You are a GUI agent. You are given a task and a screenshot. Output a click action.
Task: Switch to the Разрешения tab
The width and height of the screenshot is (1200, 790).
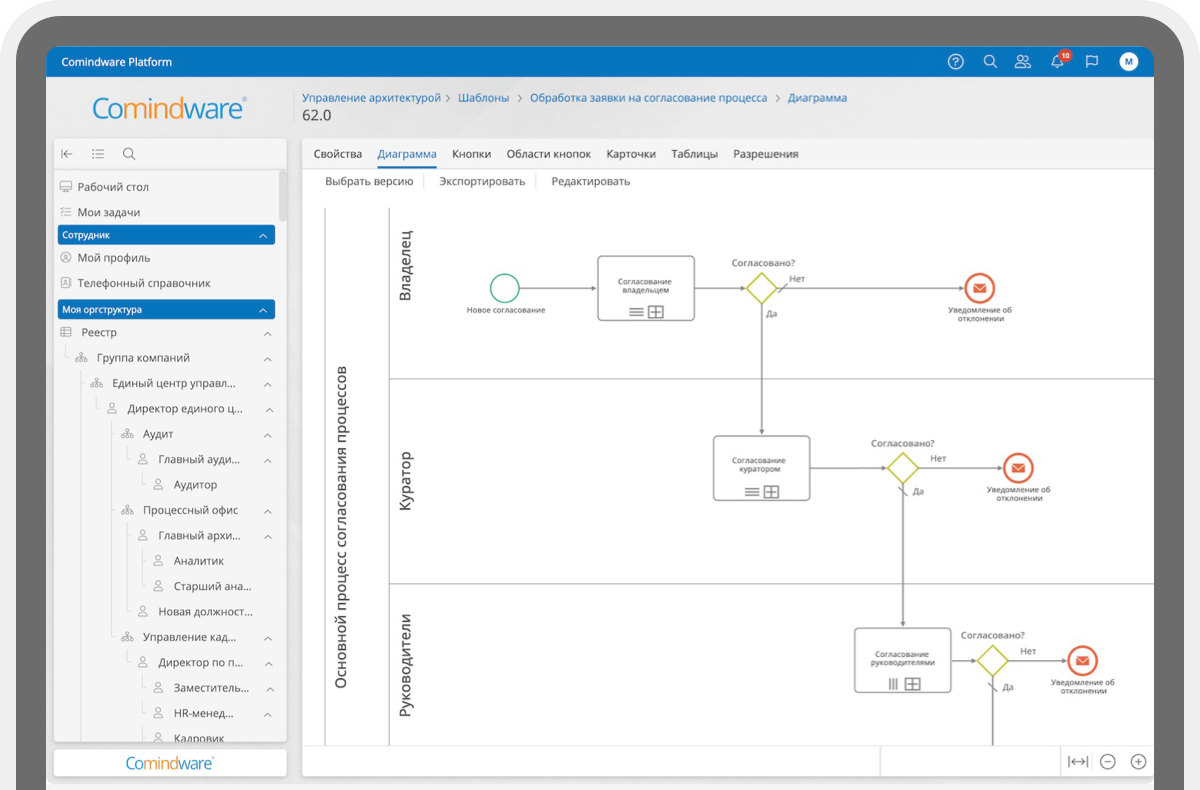tap(765, 154)
